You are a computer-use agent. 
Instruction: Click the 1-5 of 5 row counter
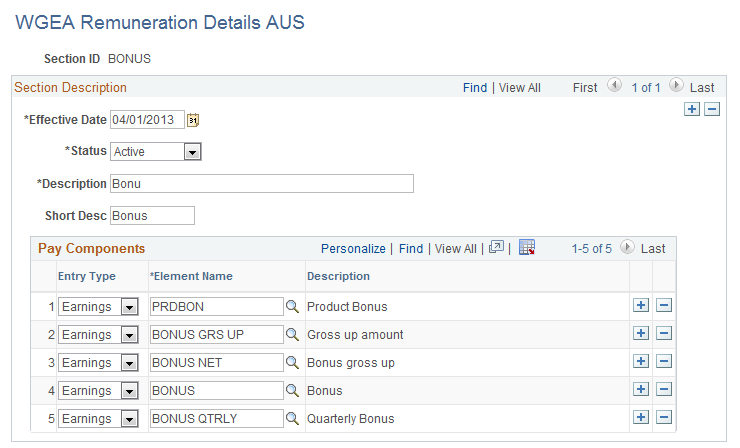[x=591, y=249]
